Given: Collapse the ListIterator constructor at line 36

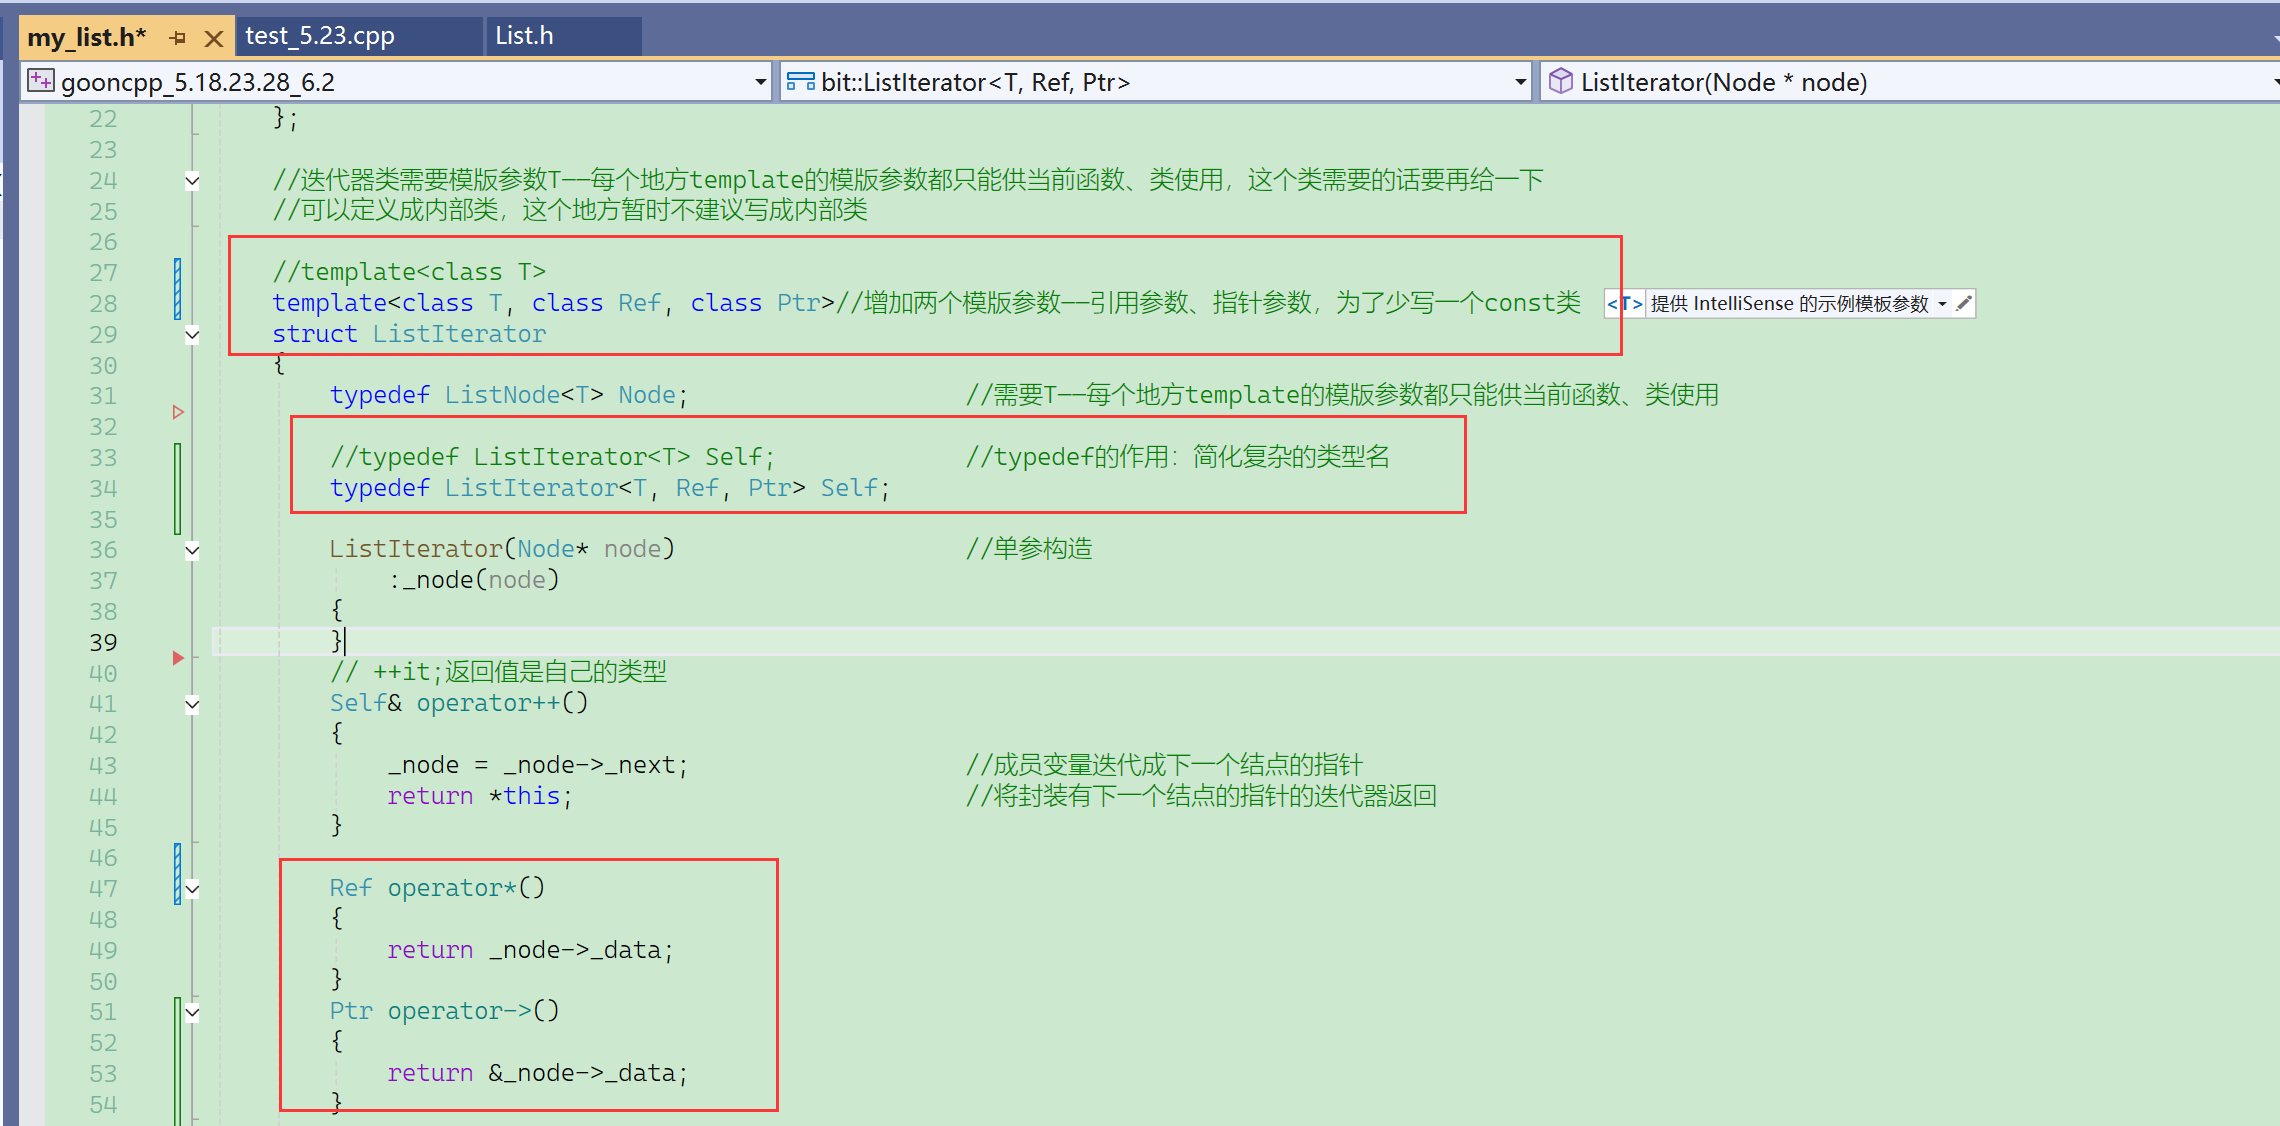Looking at the screenshot, I should 192,550.
